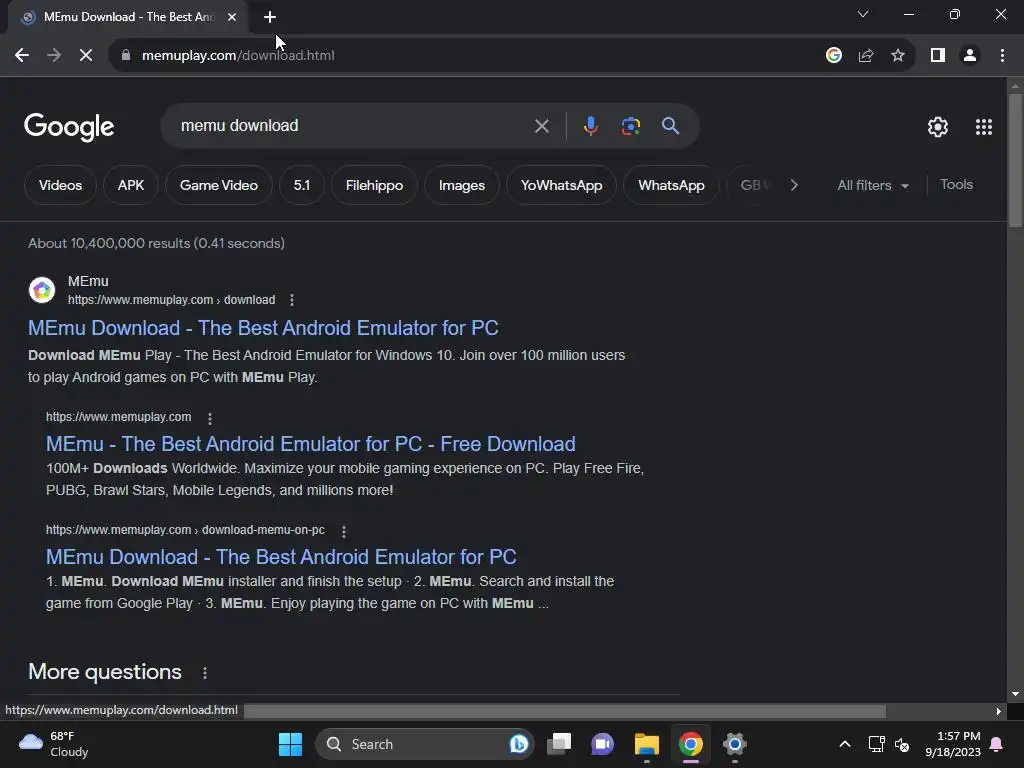Select the YoWhatsApp filter chip

click(x=562, y=185)
